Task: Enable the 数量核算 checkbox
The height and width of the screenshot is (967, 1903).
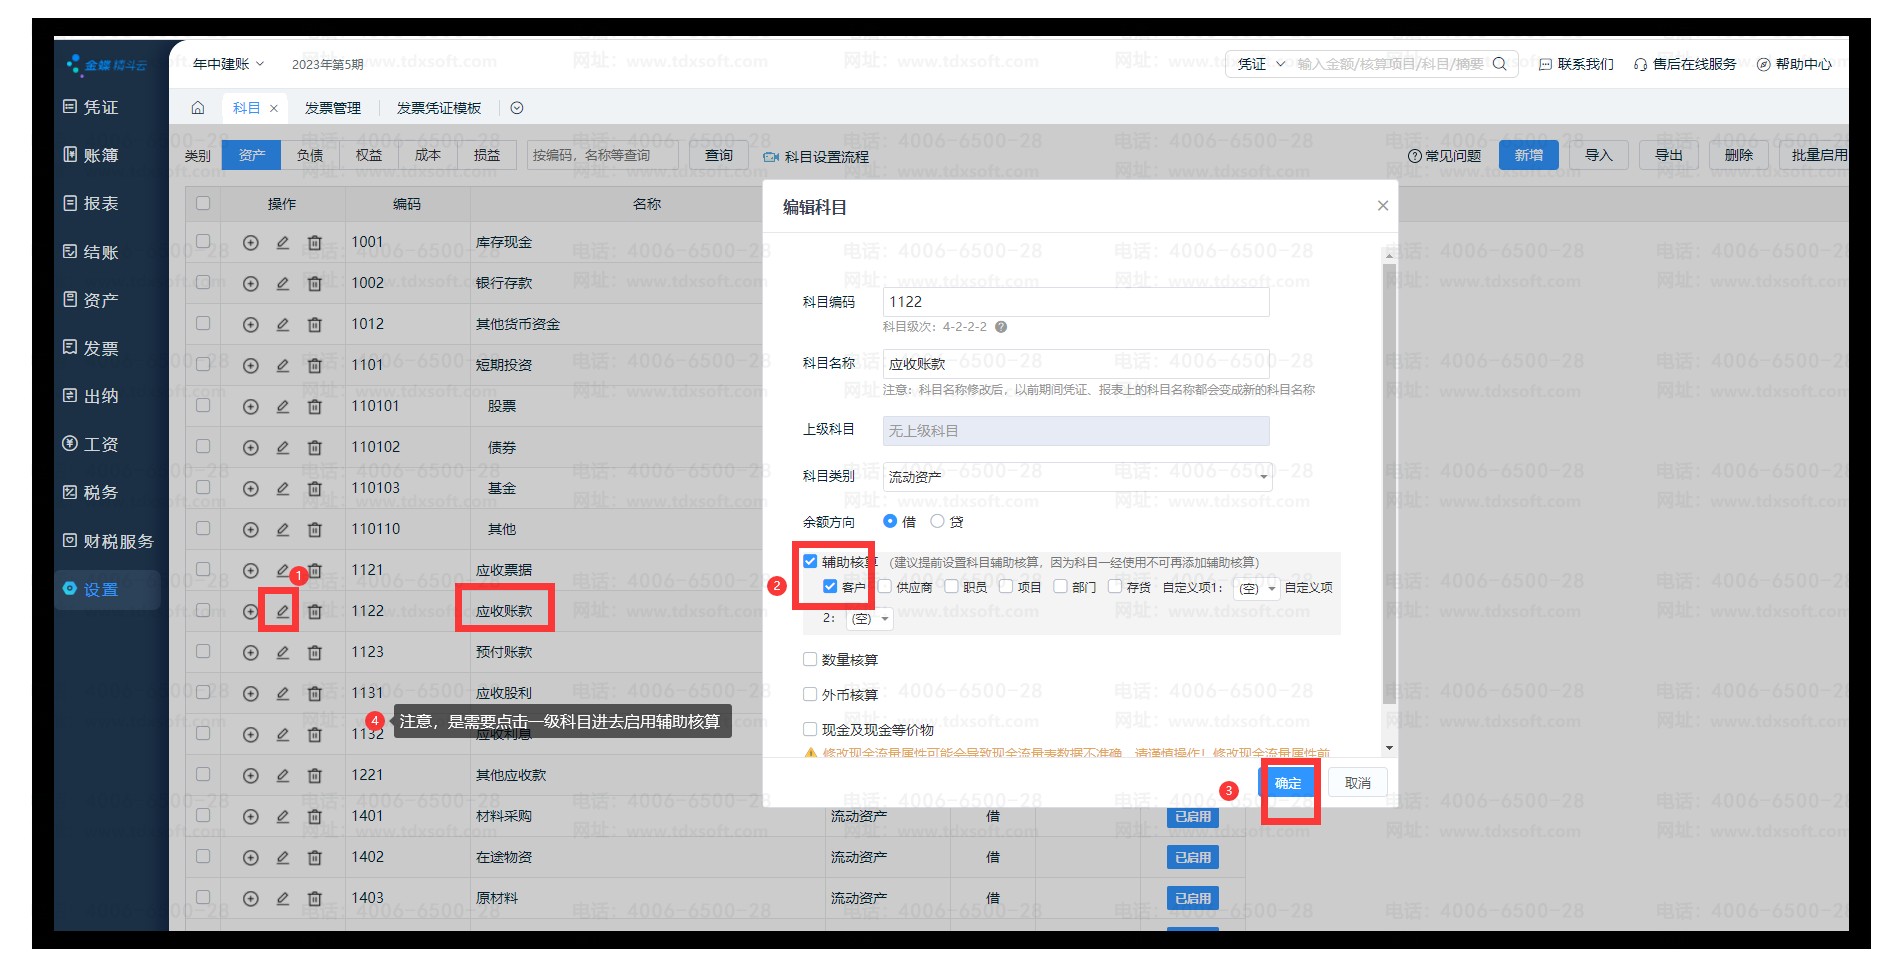Action: (811, 660)
